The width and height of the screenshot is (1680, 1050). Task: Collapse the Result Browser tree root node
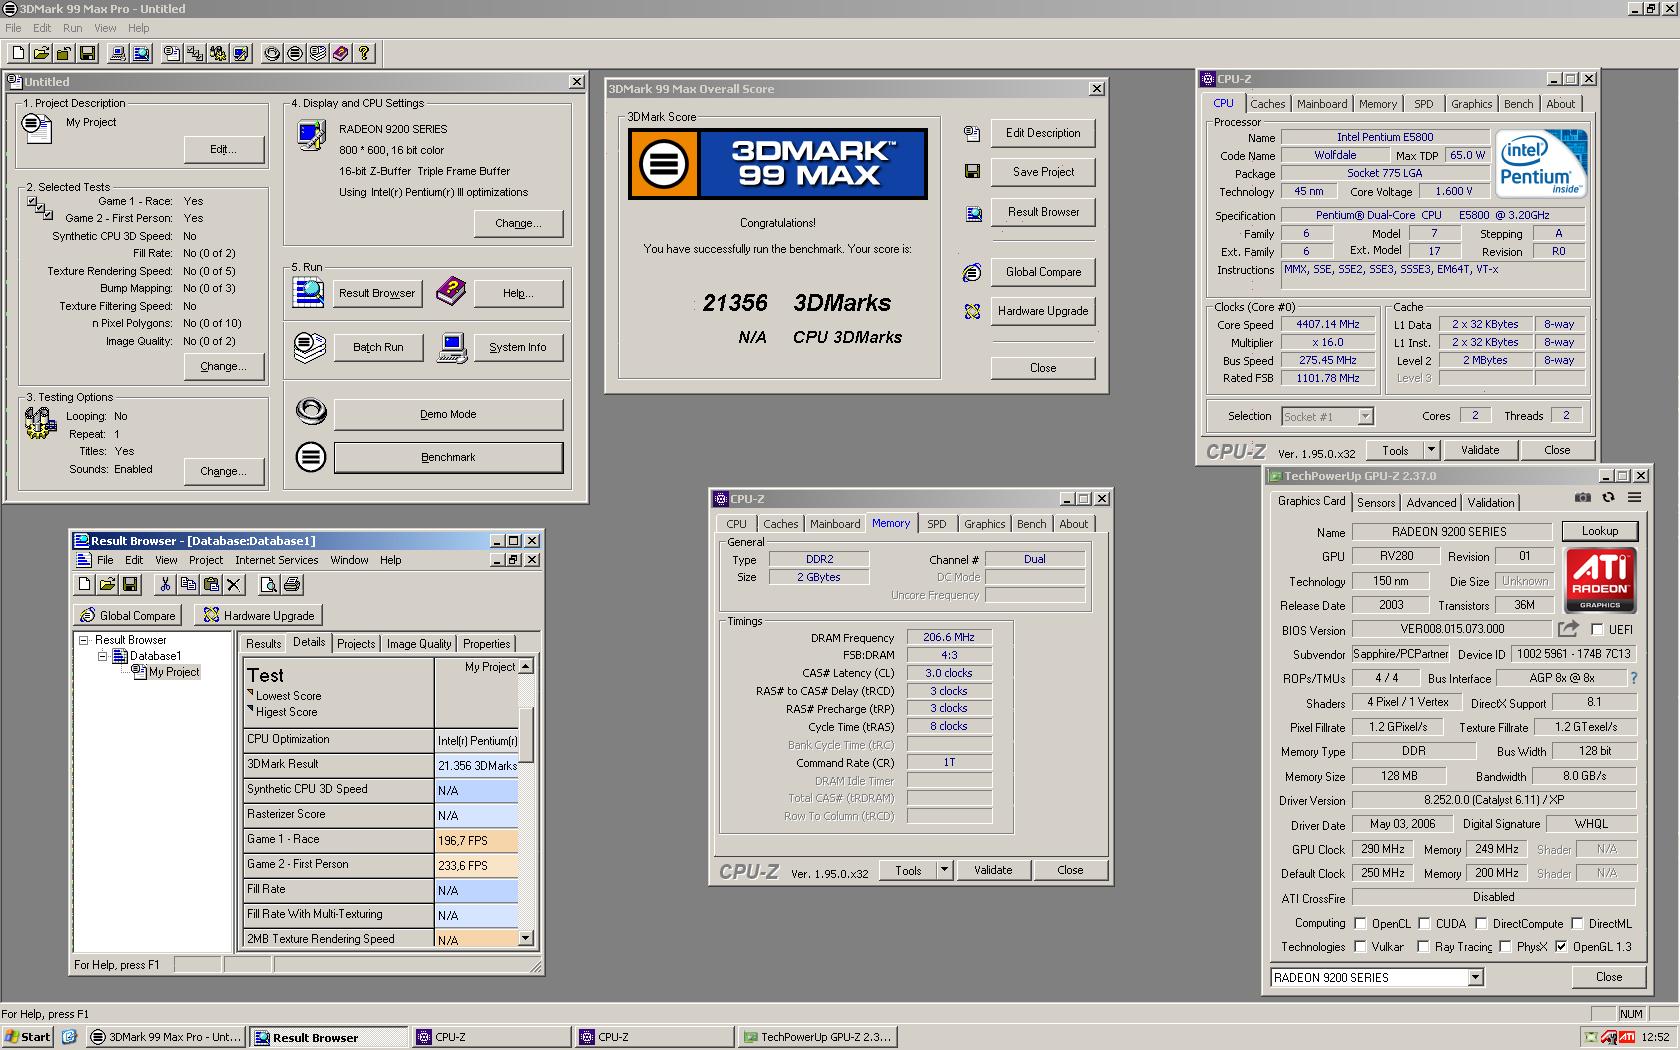pyautogui.click(x=84, y=640)
